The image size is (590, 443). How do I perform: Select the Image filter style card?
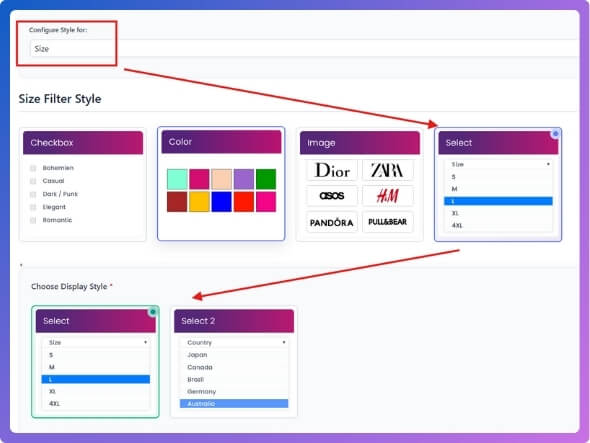tap(360, 184)
